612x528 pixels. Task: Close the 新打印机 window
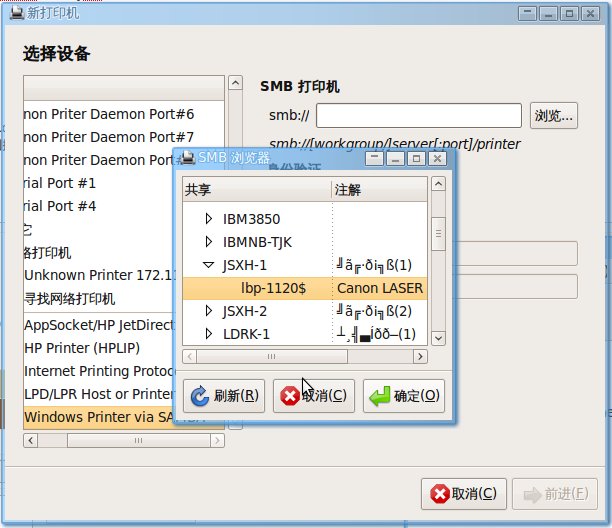590,14
